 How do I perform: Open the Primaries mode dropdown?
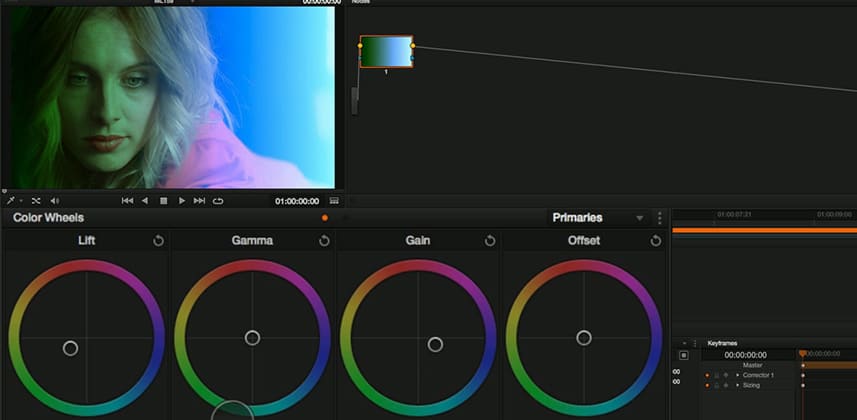pyautogui.click(x=597, y=218)
